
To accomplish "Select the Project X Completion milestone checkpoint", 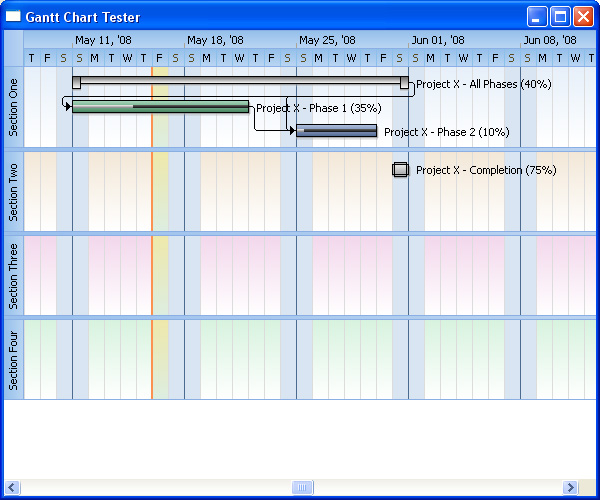I will pos(400,169).
